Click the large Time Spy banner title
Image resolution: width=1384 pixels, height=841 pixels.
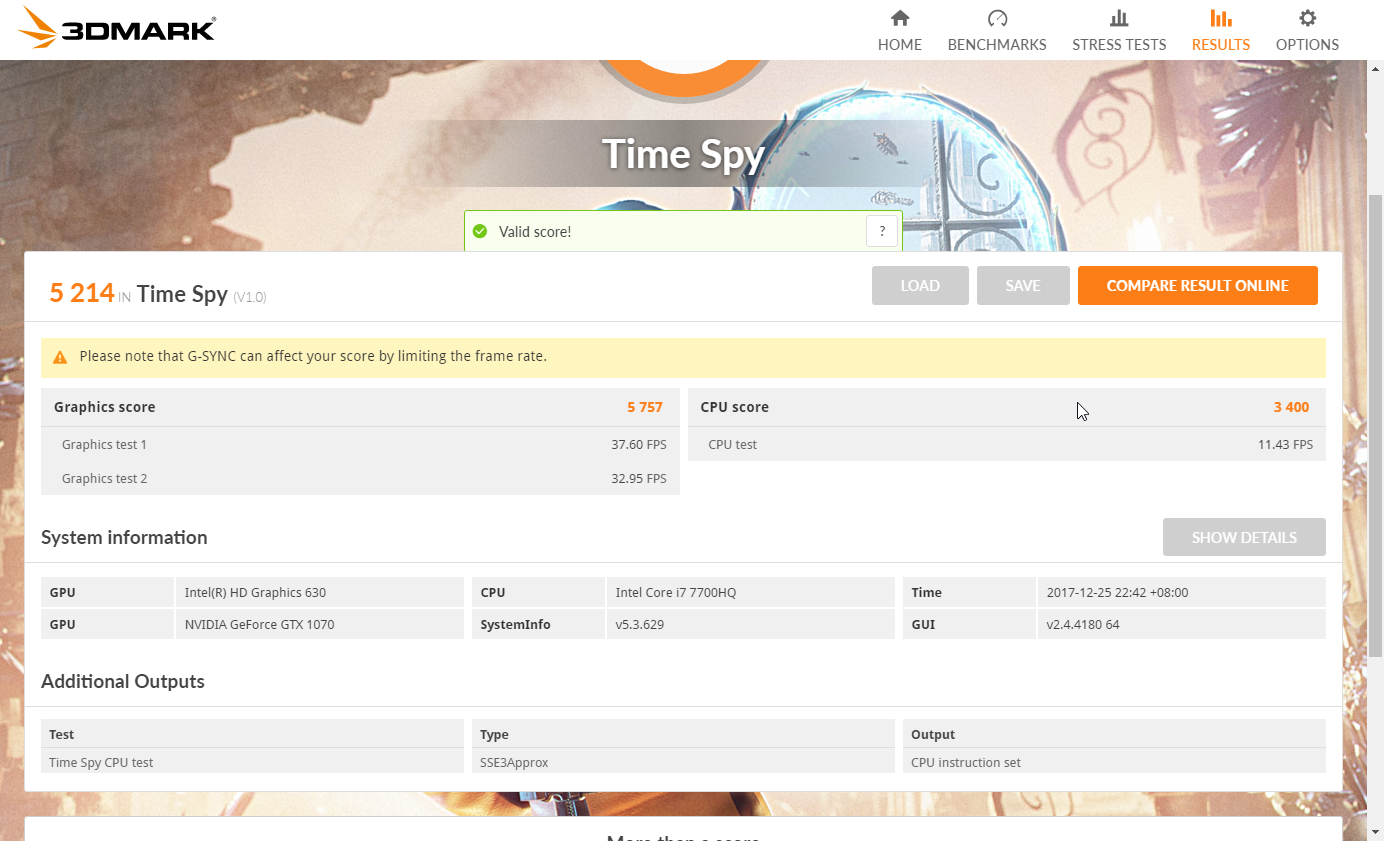683,154
